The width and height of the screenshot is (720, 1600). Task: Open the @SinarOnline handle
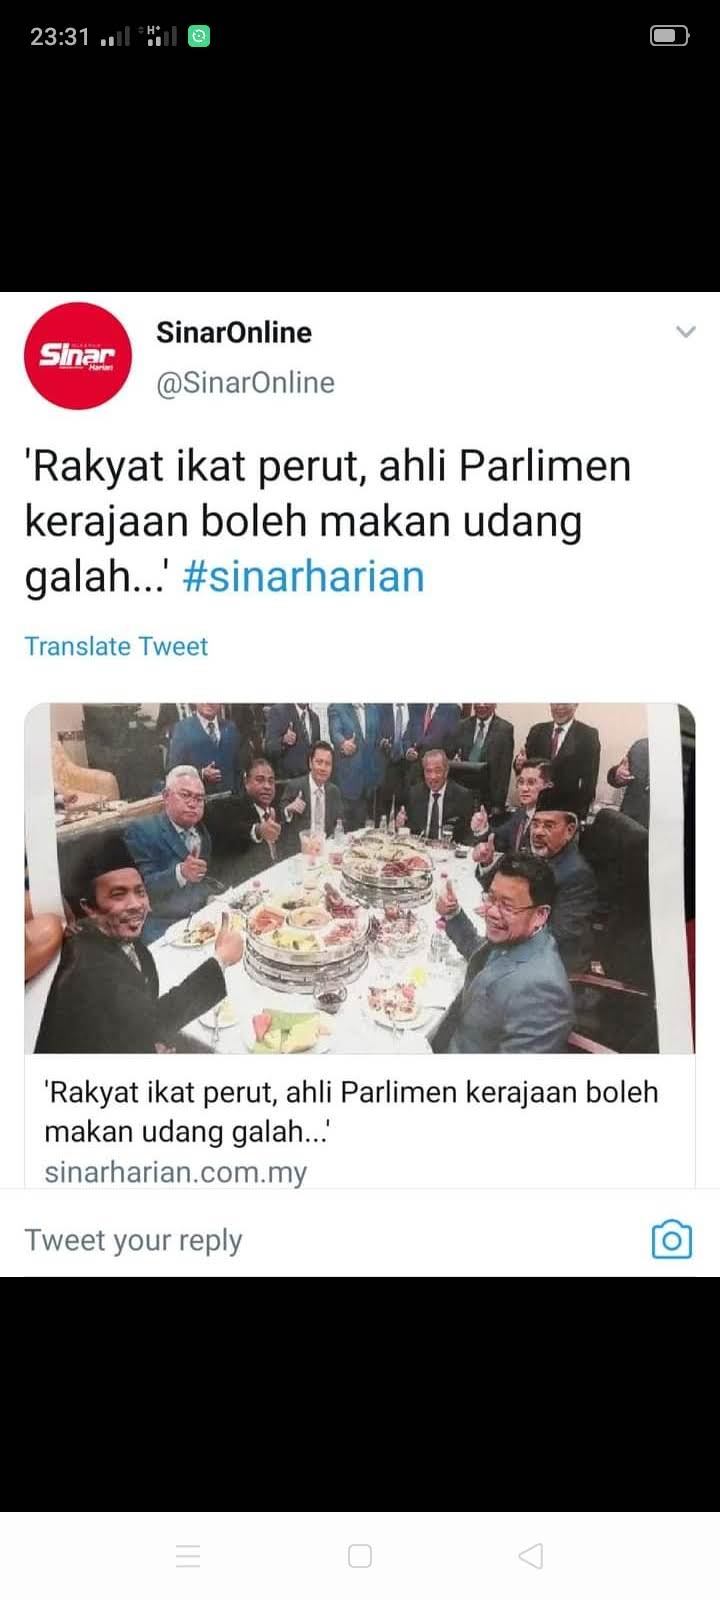click(x=245, y=382)
